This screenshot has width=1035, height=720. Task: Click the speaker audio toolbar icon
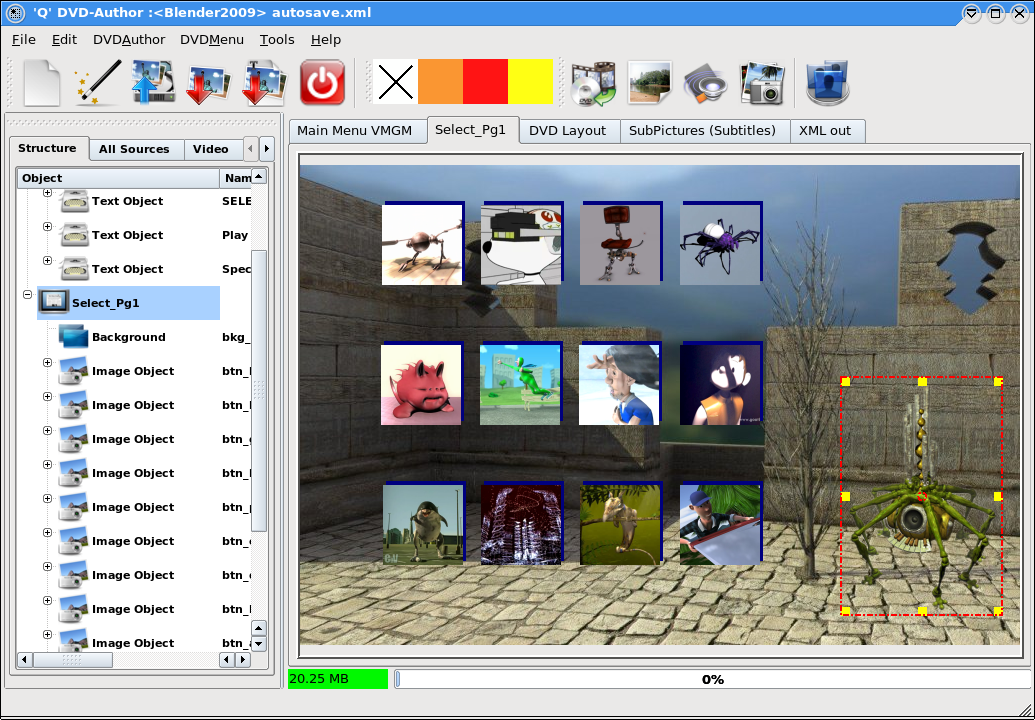tap(704, 82)
